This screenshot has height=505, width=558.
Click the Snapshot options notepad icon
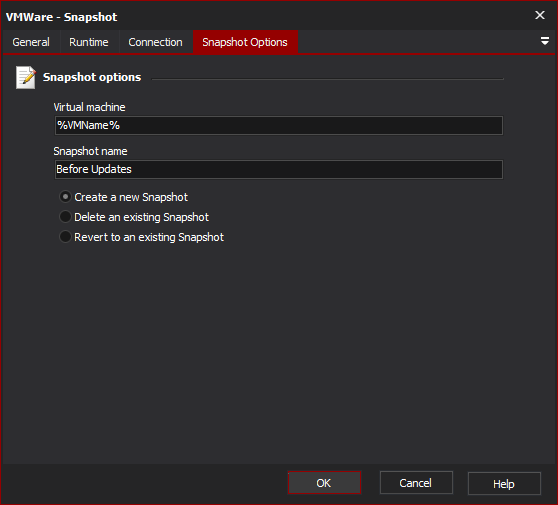click(x=26, y=77)
